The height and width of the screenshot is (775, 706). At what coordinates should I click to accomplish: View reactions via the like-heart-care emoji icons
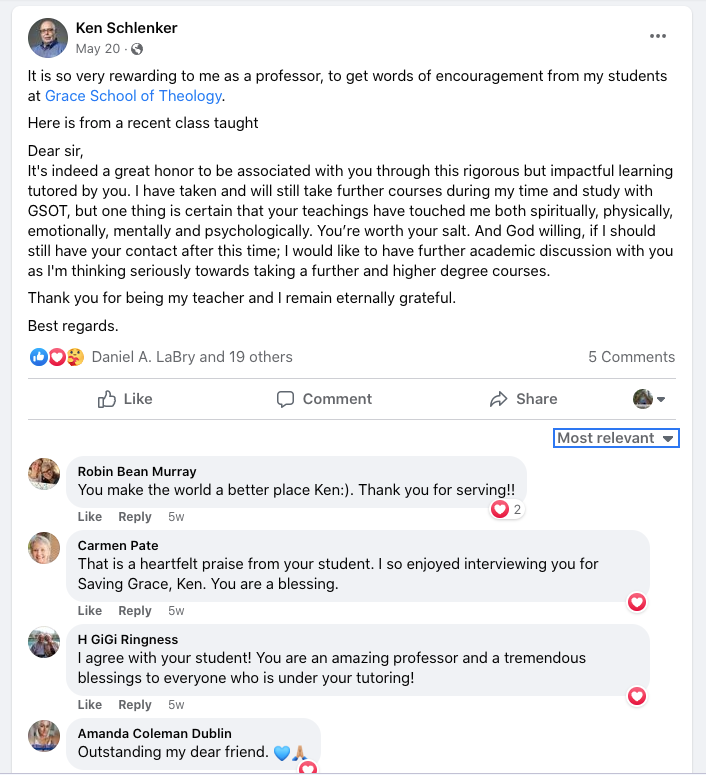click(57, 357)
